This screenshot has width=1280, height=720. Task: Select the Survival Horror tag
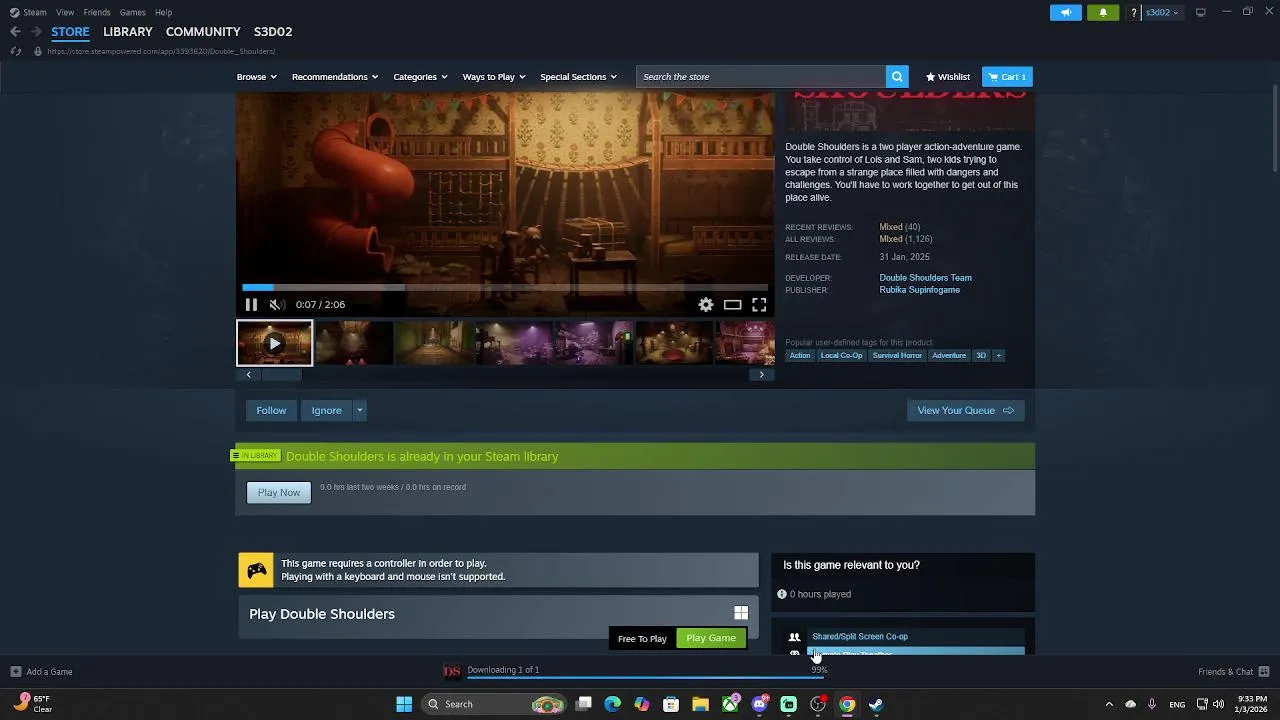click(897, 355)
